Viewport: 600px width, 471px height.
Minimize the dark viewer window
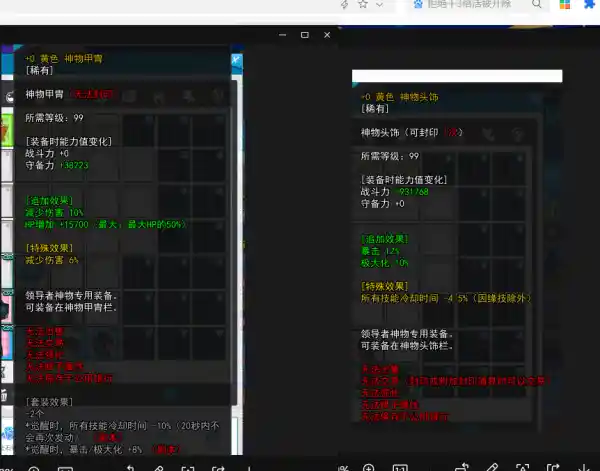click(283, 35)
